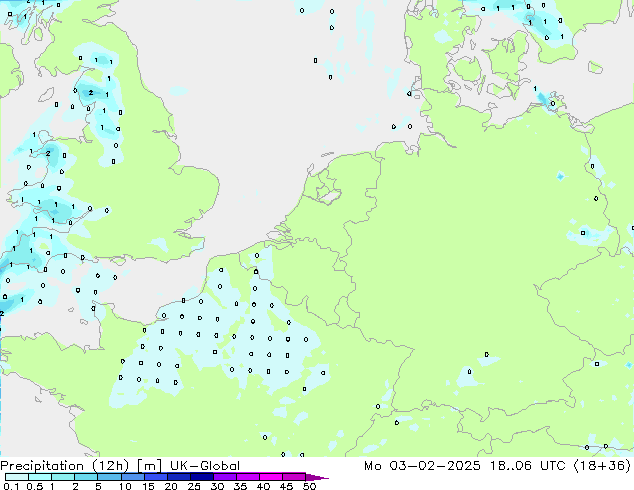Image resolution: width=634 pixels, height=490 pixels.
Task: Click the "50" legend scale label
Action: (x=309, y=486)
